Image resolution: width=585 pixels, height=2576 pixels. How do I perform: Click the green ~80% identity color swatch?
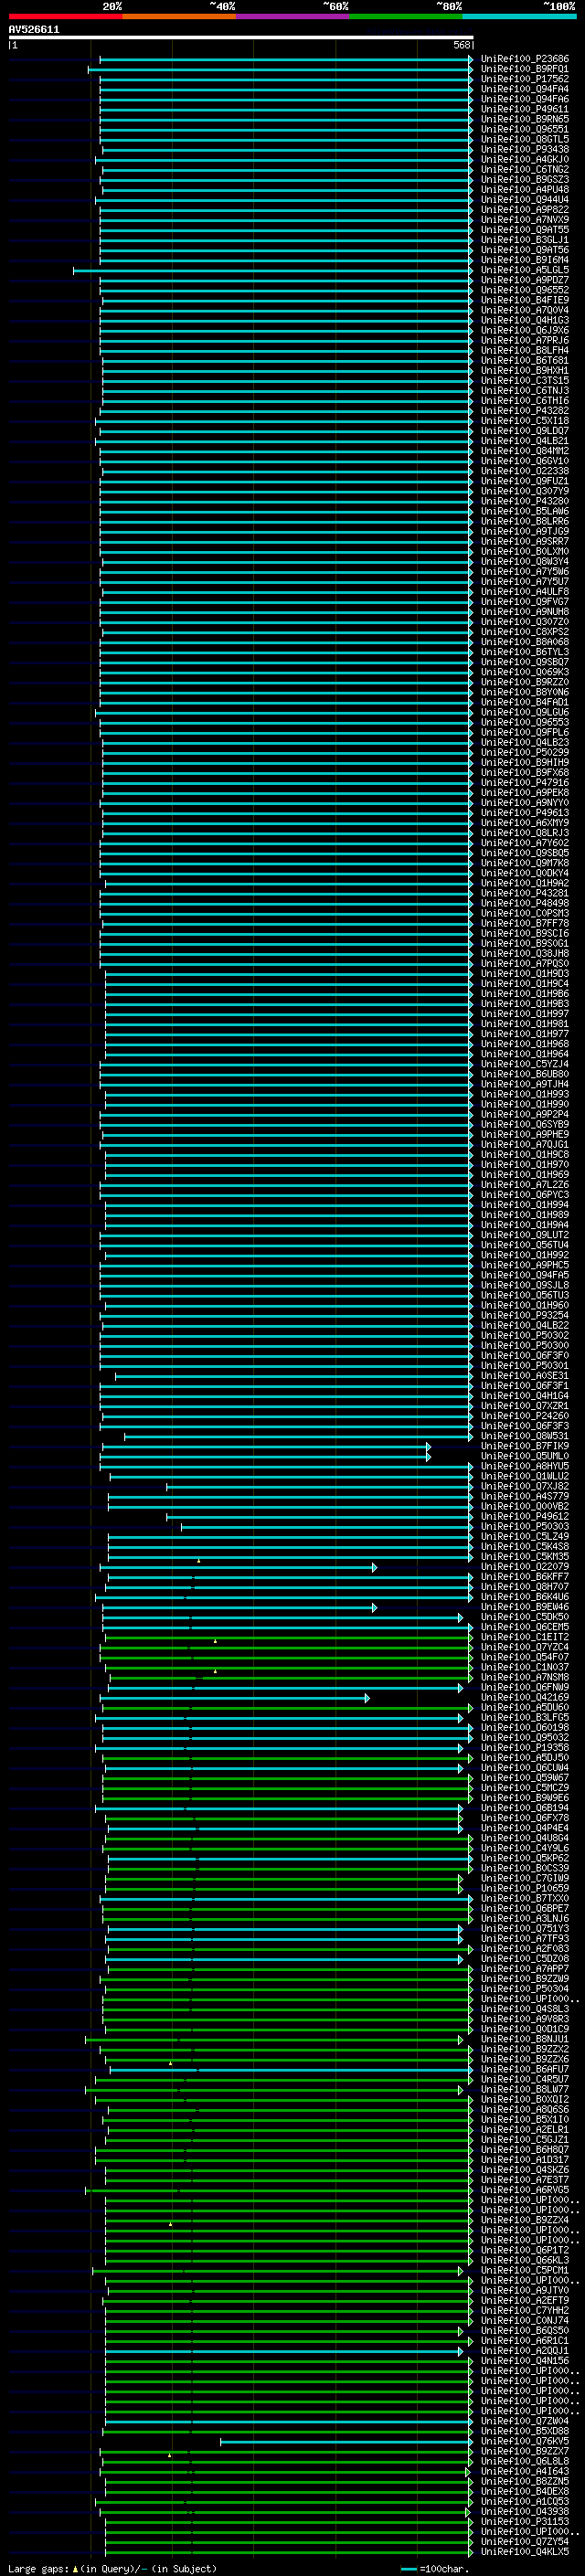(406, 16)
